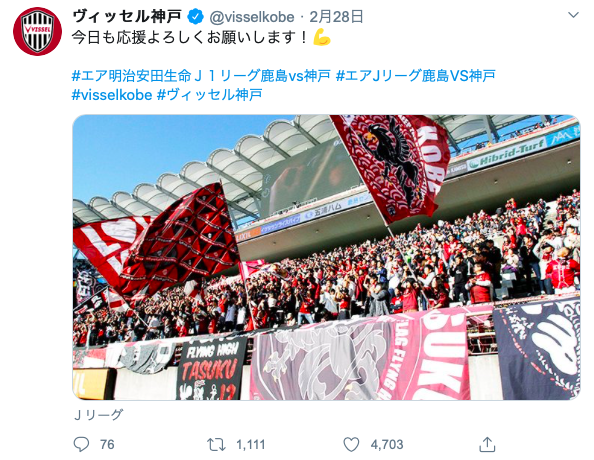Click the blue verified badge icon
Viewport: 594px width, 460px height.
coord(195,17)
